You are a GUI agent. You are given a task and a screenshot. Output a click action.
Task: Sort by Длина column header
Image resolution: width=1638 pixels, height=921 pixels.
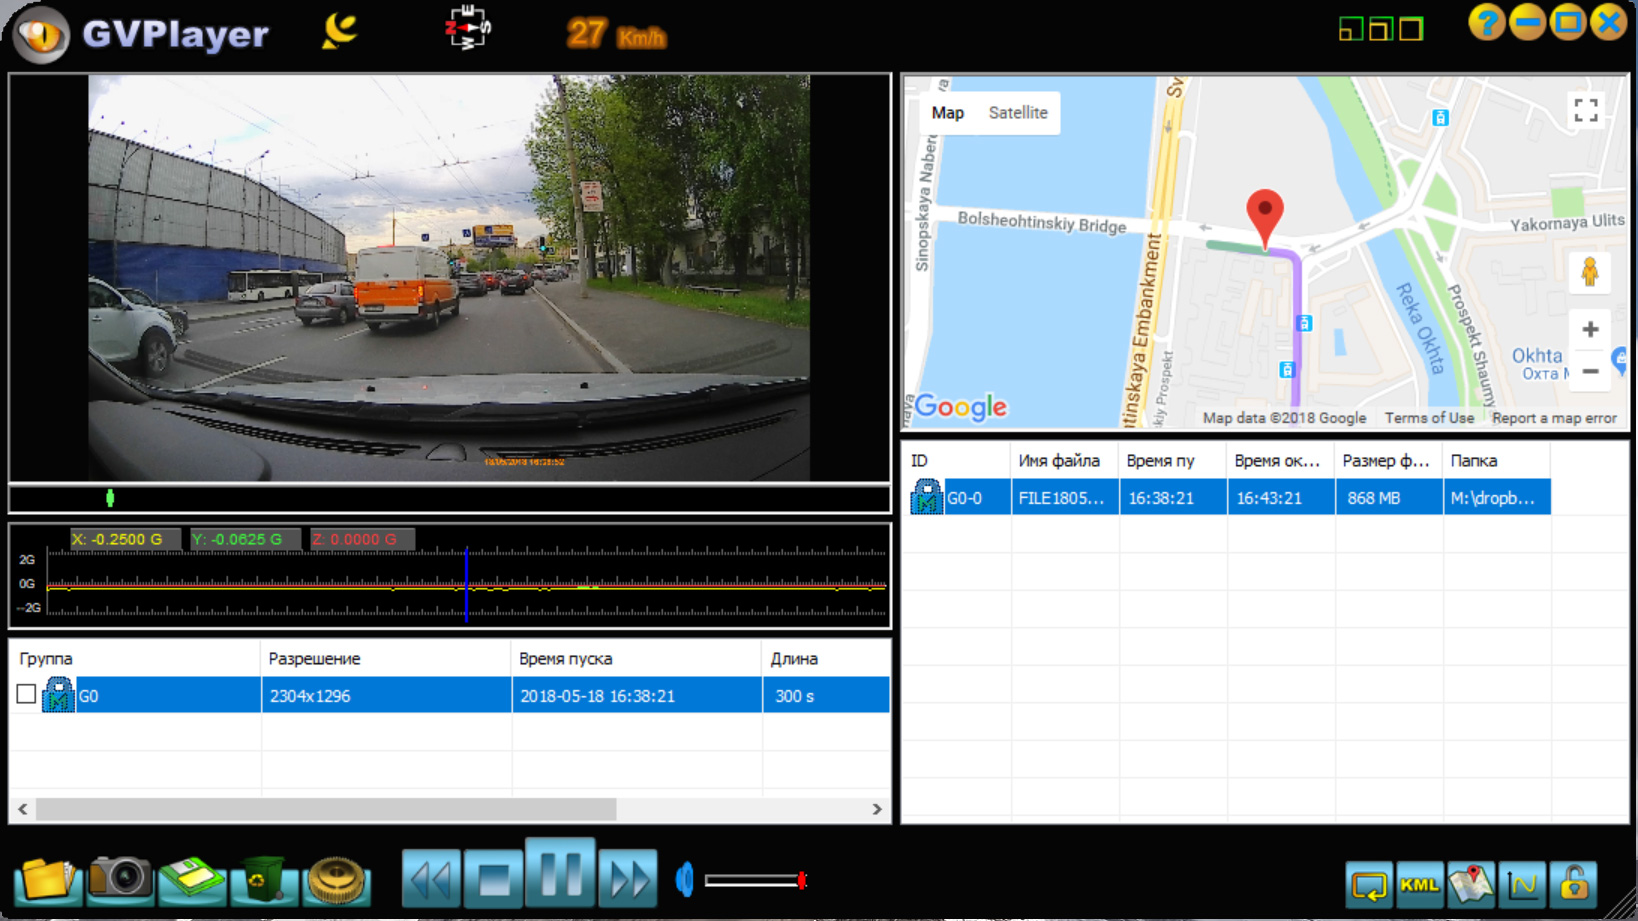(x=826, y=659)
